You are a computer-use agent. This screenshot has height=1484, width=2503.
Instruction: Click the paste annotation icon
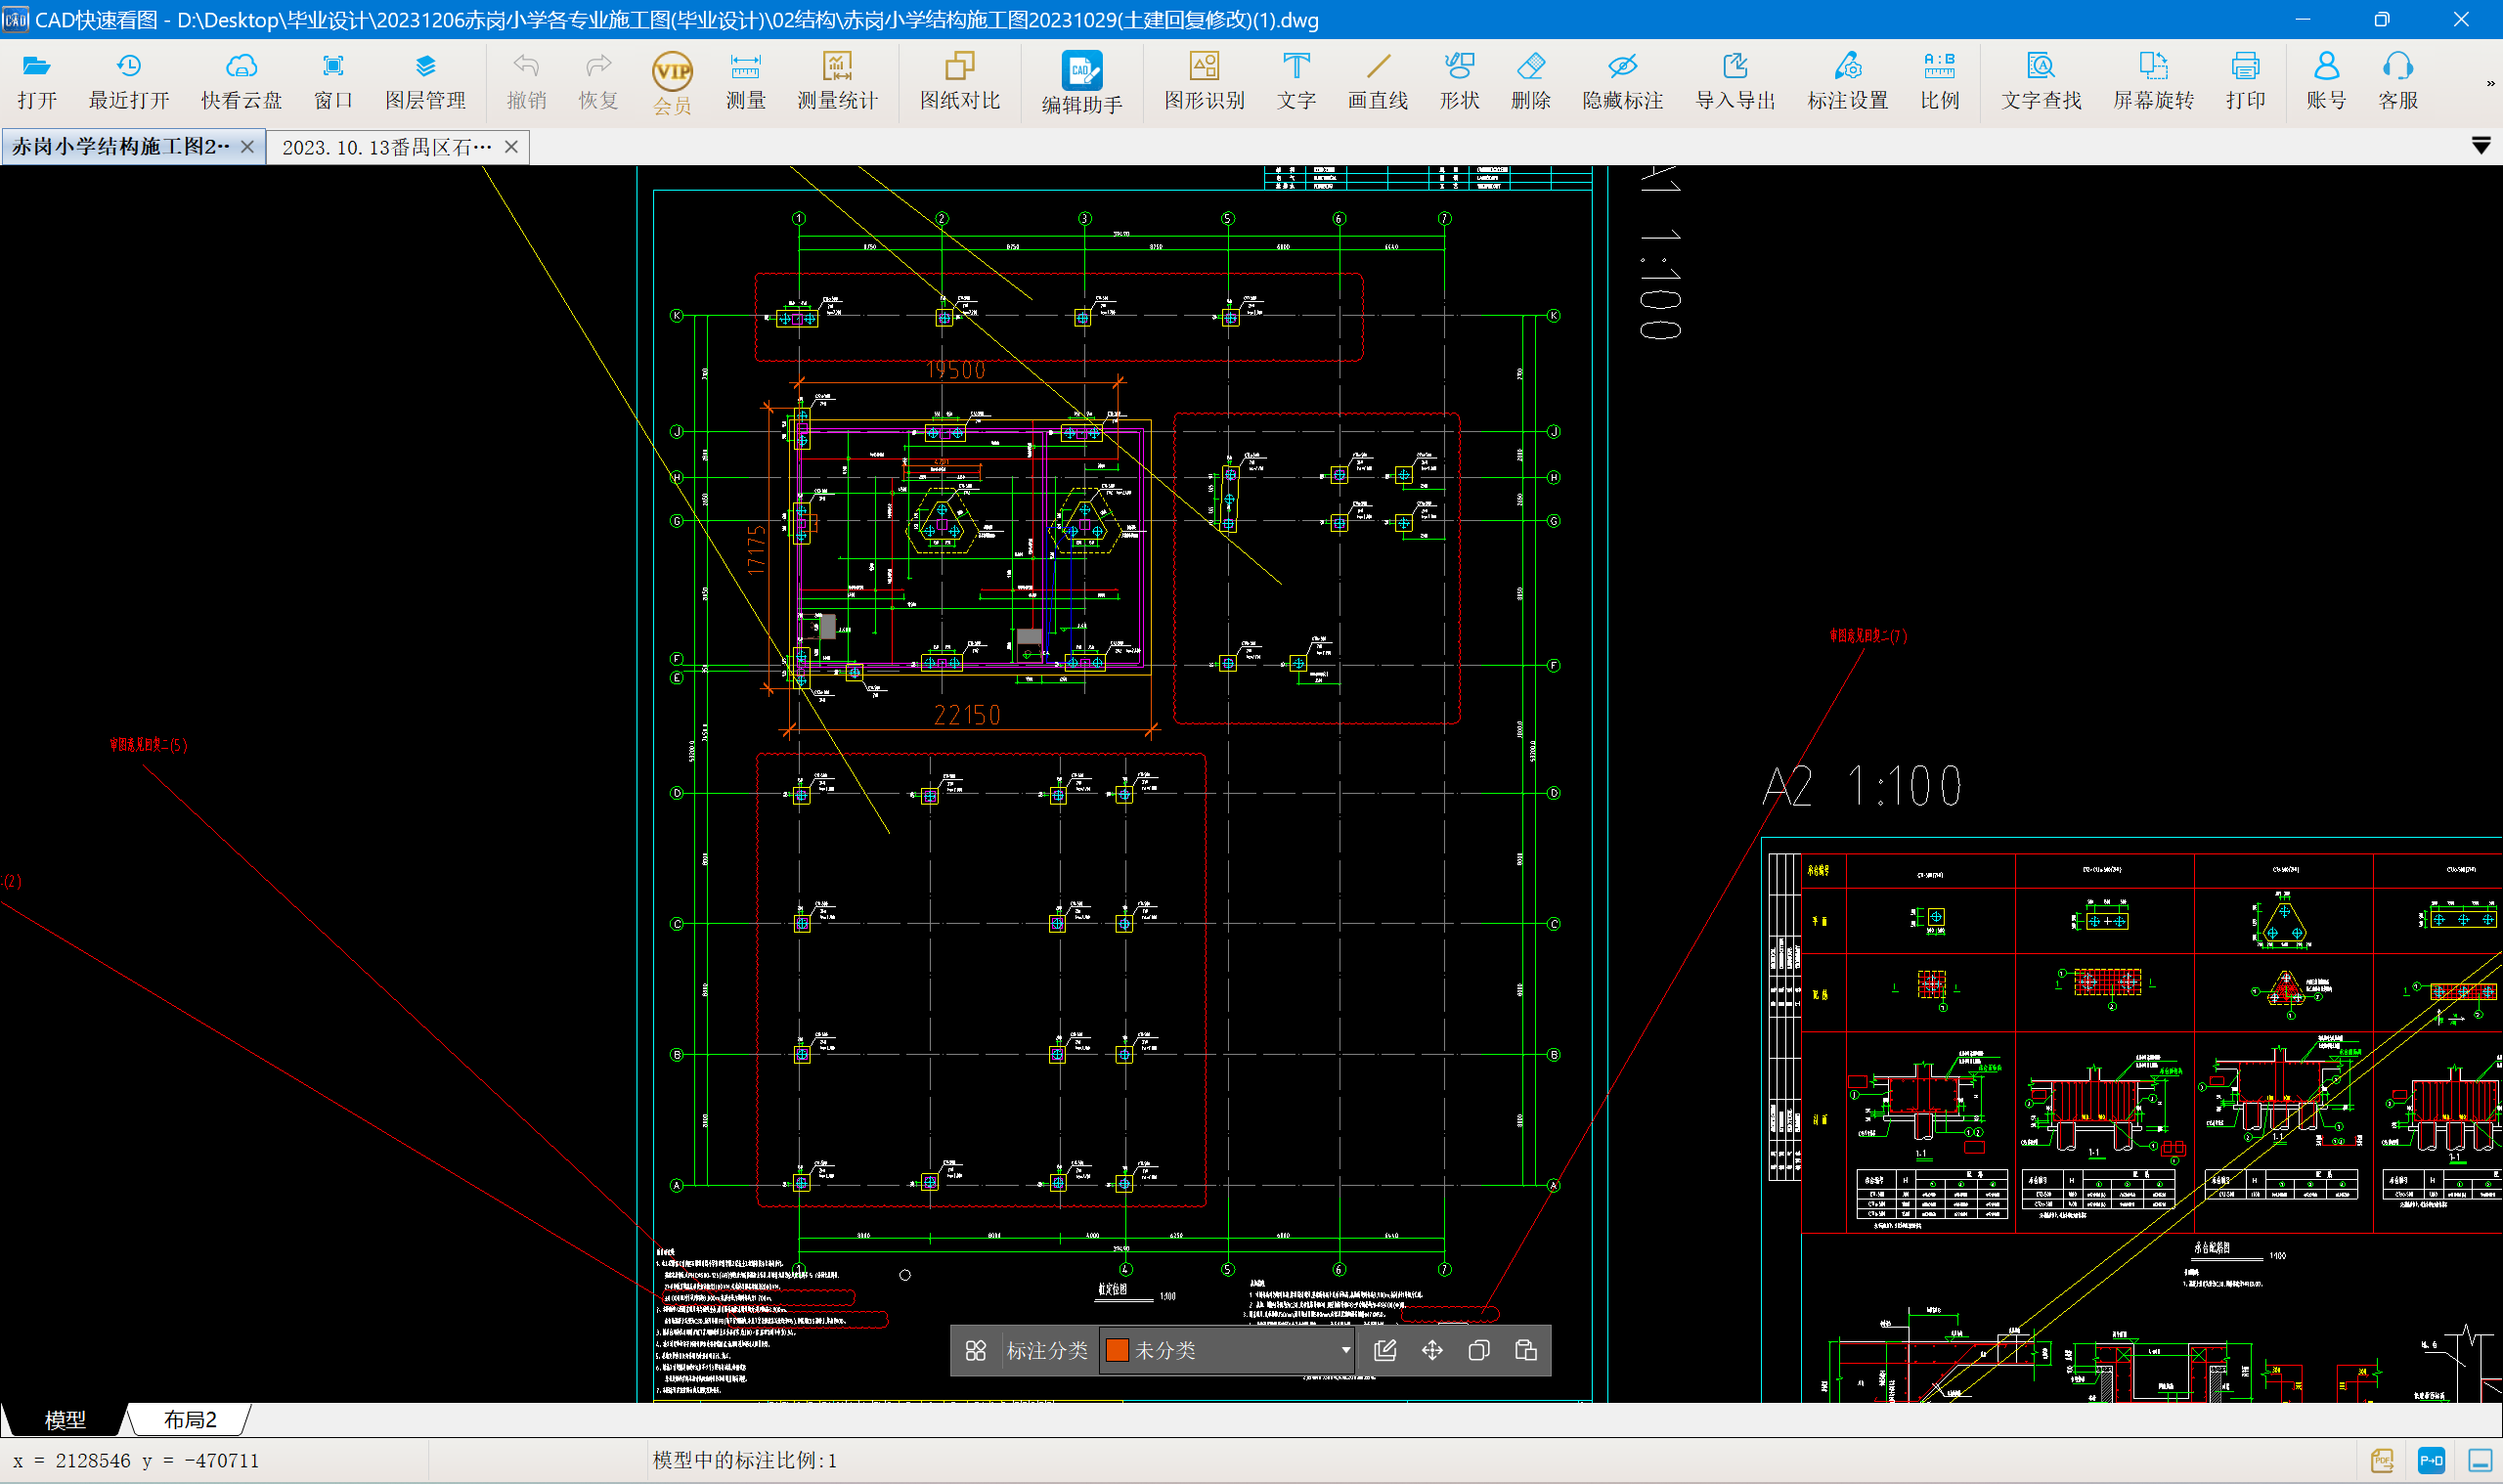pyautogui.click(x=1526, y=1350)
